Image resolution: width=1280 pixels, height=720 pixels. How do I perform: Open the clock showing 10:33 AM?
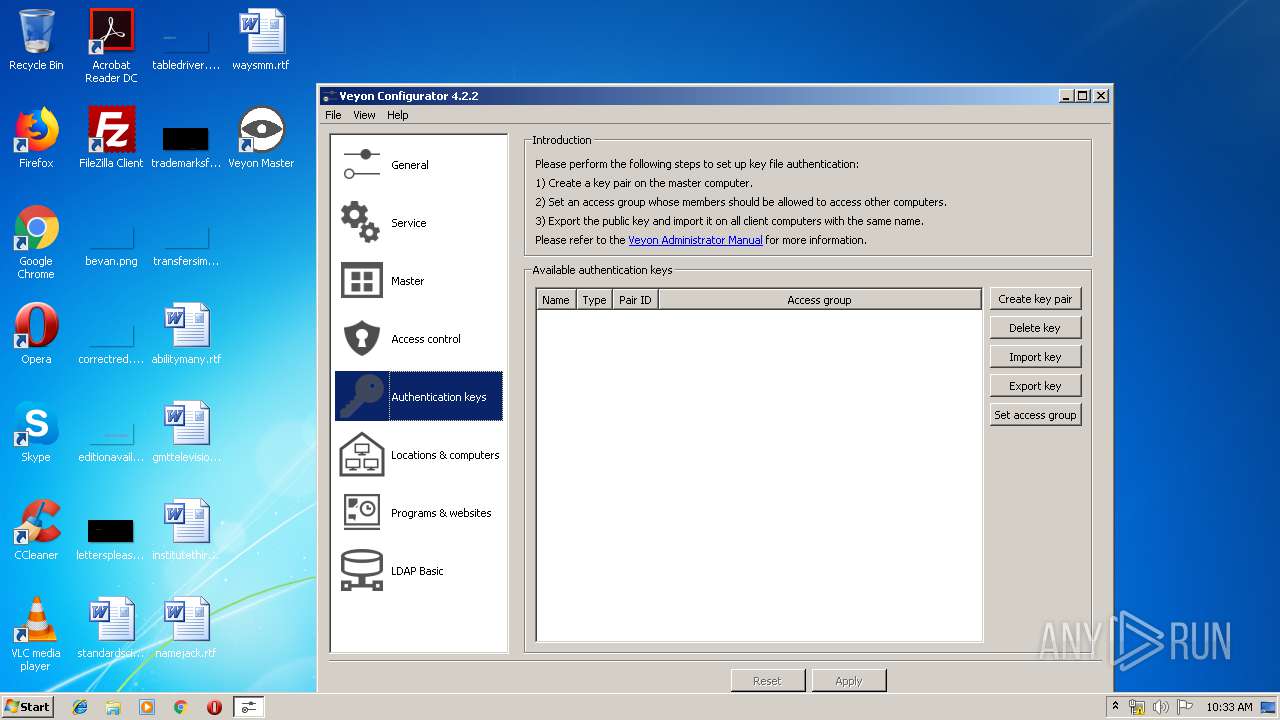coord(1229,707)
